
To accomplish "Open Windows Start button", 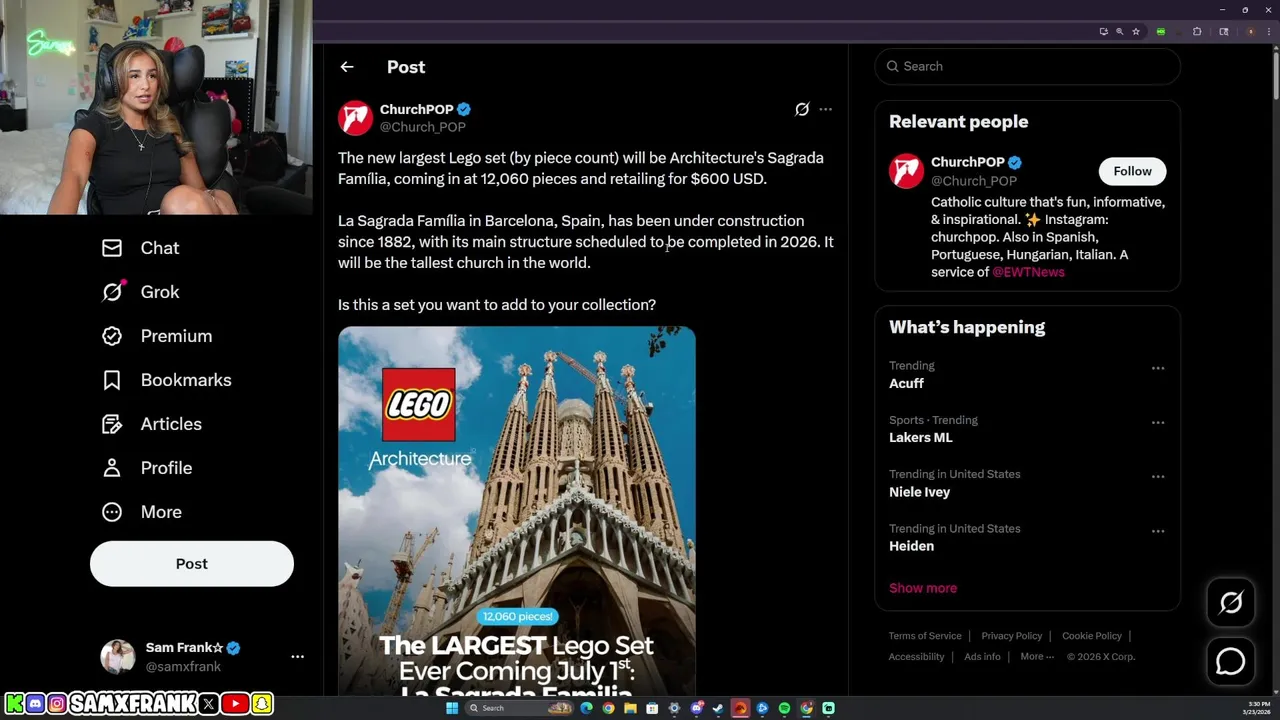I will [452, 708].
